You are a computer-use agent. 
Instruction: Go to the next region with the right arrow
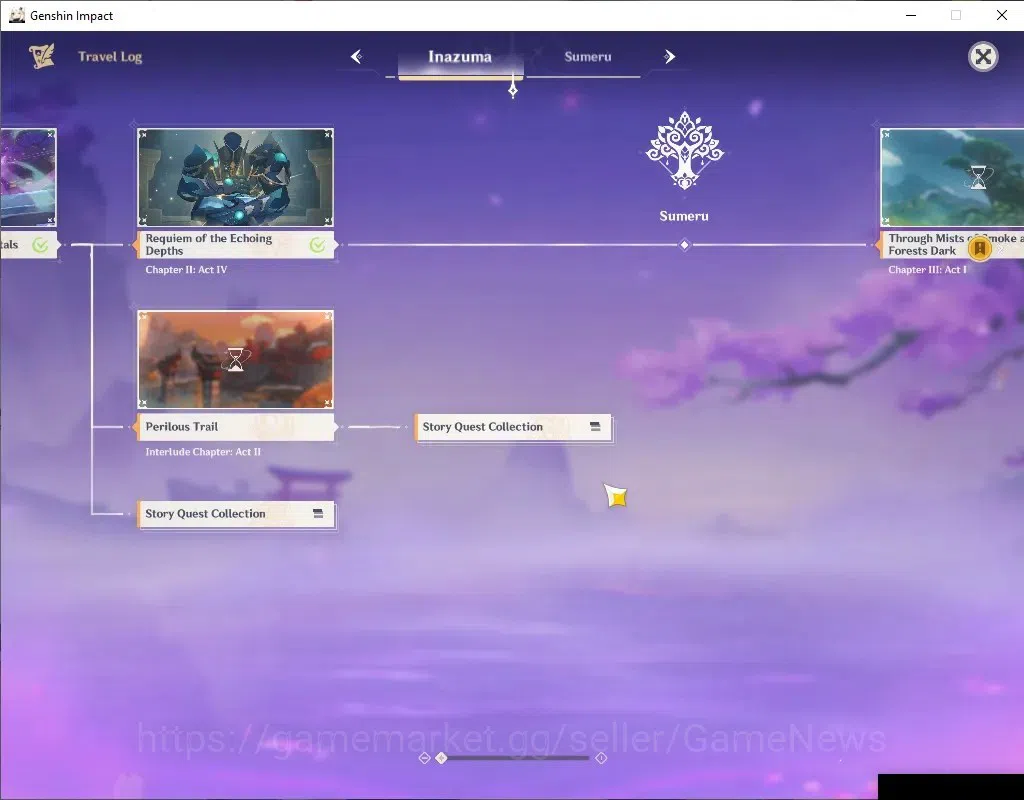669,57
